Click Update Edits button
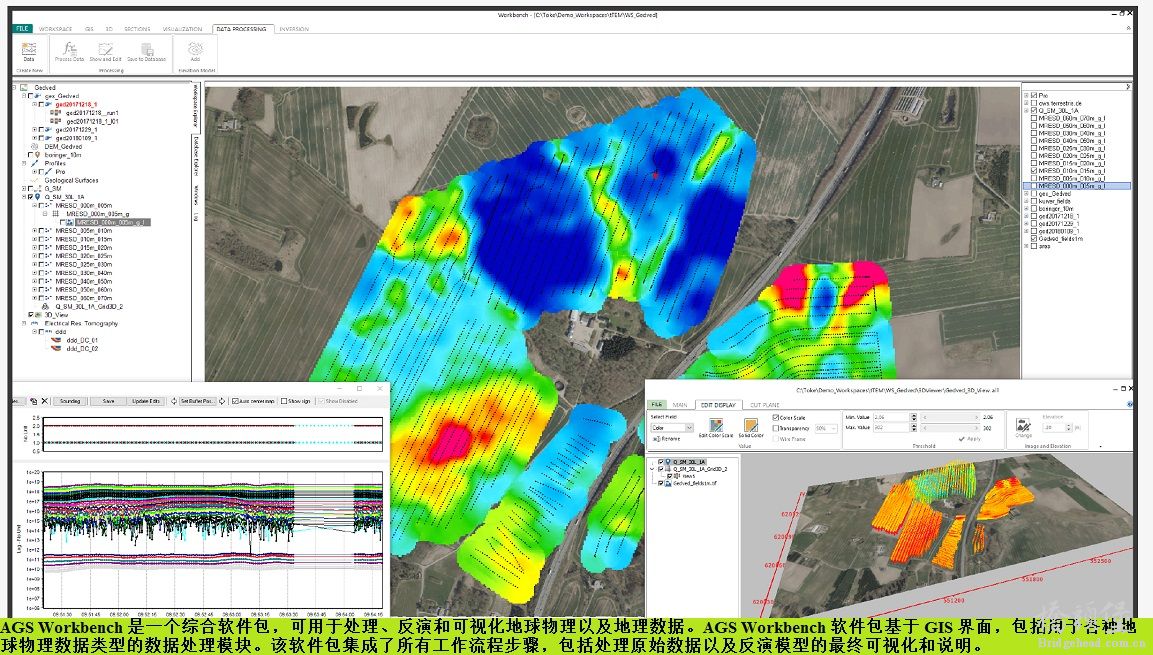1153x655 pixels. (x=145, y=401)
